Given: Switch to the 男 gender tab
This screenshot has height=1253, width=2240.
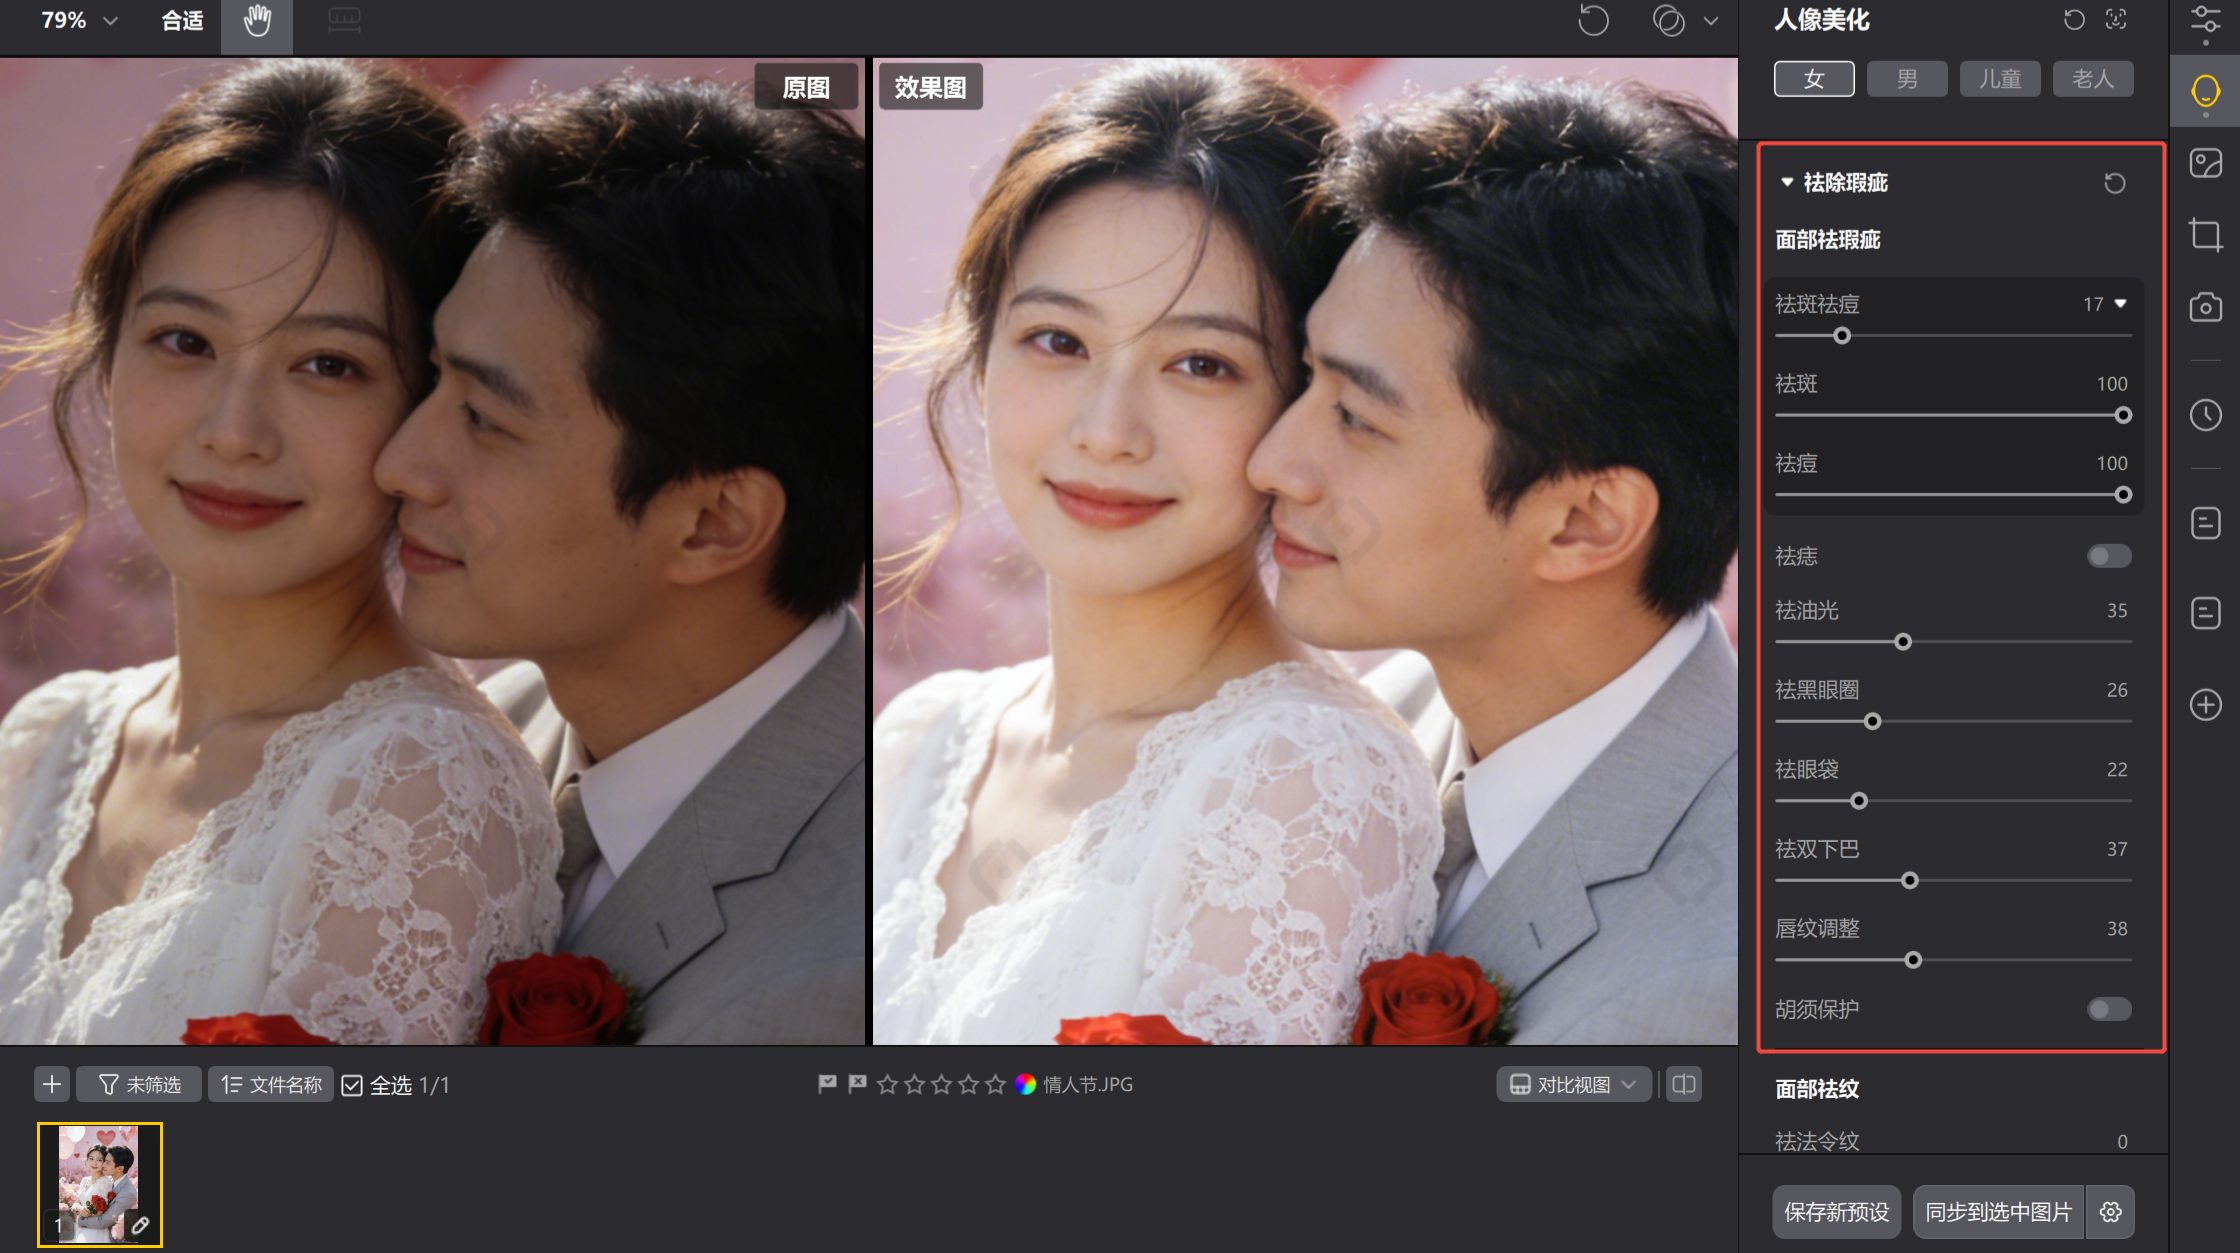Looking at the screenshot, I should (x=1906, y=79).
